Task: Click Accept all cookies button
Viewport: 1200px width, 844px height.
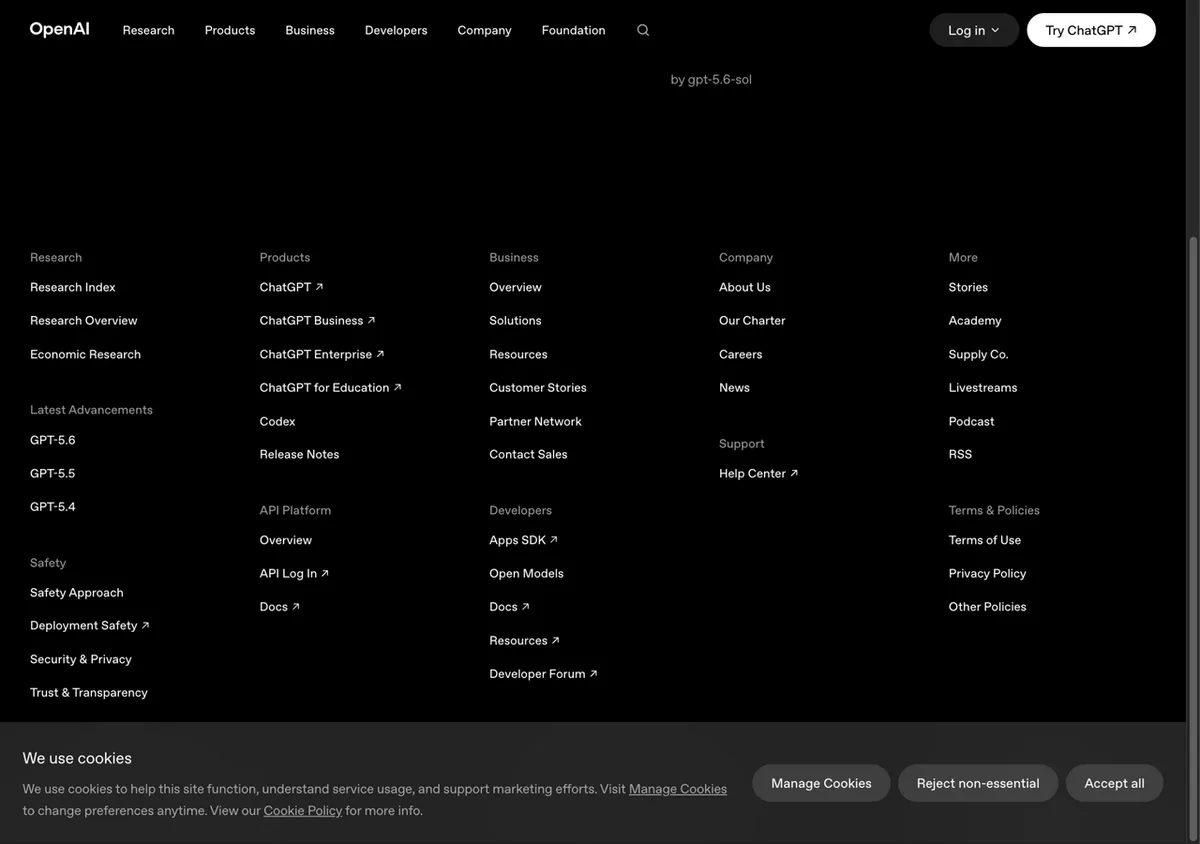Action: pos(1114,783)
